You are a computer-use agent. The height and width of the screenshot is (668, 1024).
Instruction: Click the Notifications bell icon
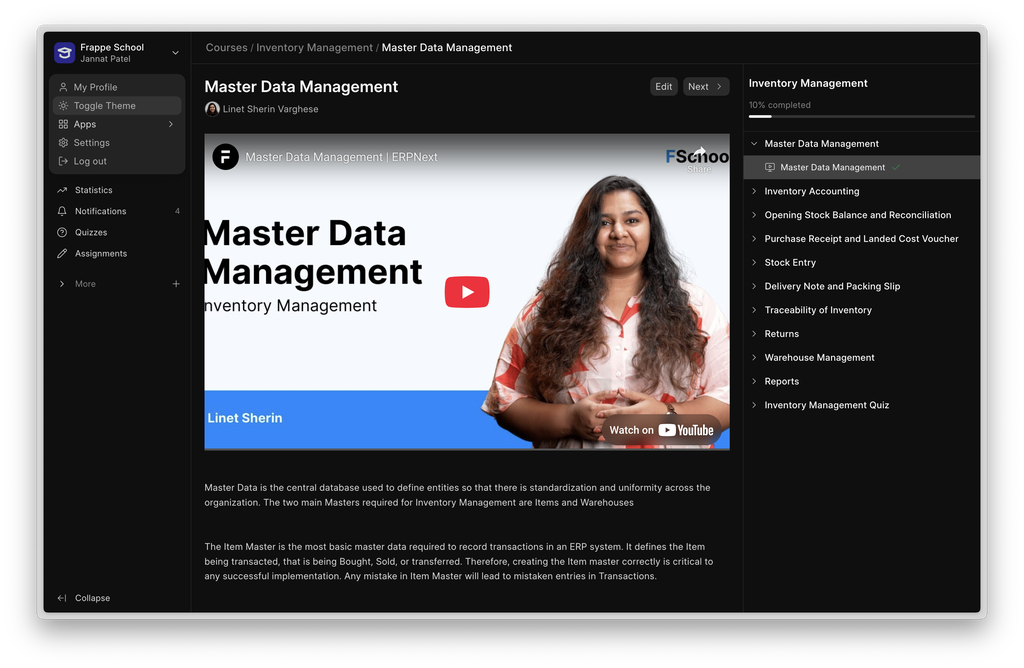[62, 211]
